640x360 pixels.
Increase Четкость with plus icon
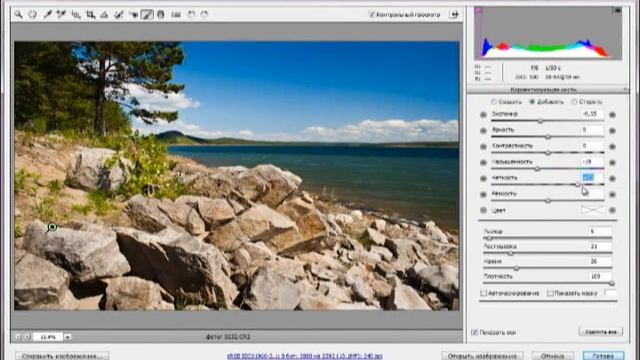[612, 179]
